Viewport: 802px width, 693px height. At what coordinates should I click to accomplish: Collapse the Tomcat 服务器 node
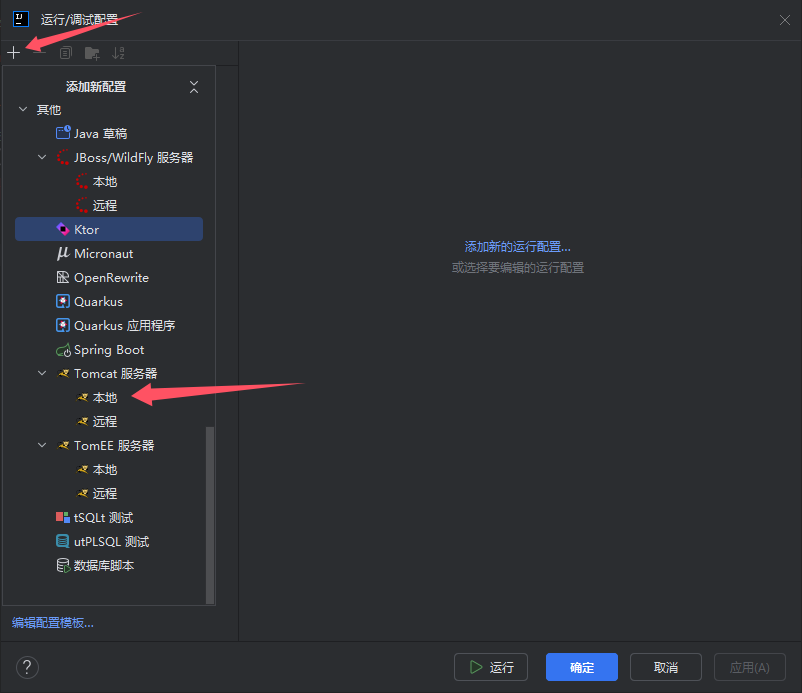point(42,373)
